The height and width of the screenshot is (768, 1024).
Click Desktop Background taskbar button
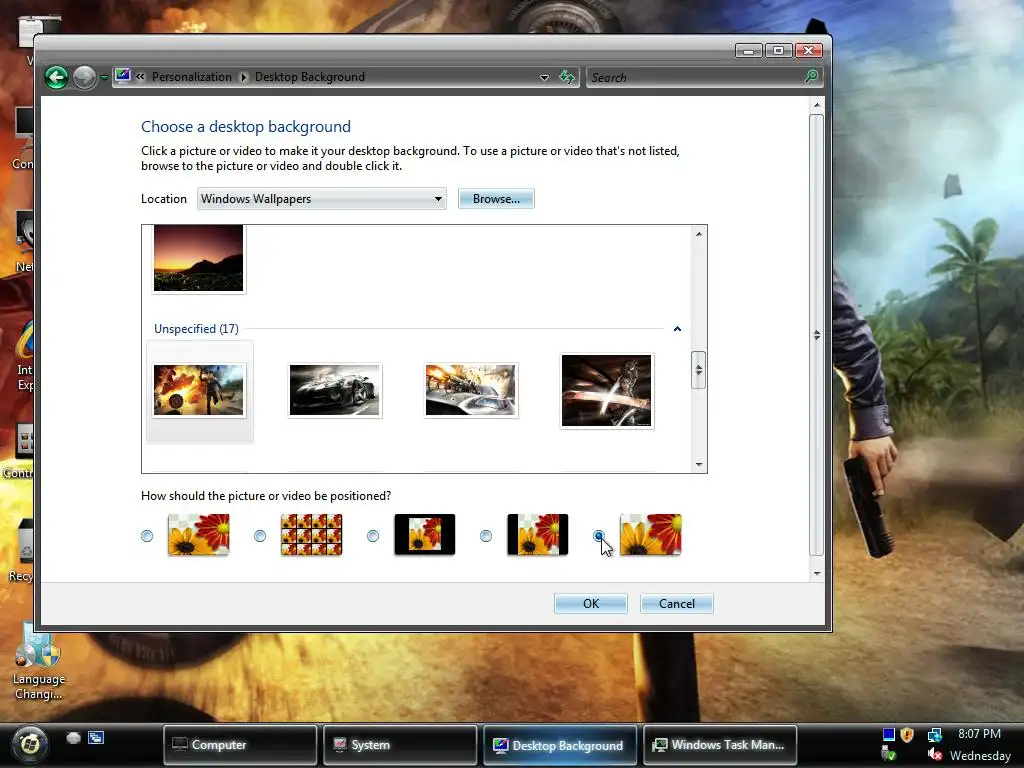pyautogui.click(x=560, y=744)
